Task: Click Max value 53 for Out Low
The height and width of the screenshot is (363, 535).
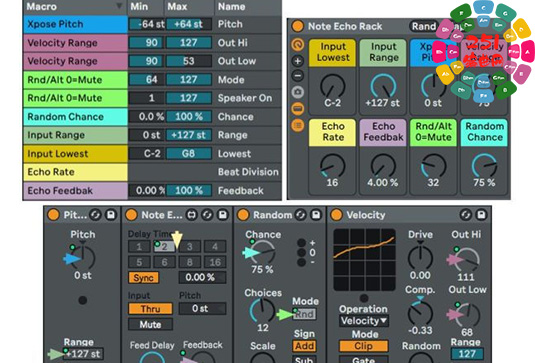Action: pos(189,61)
